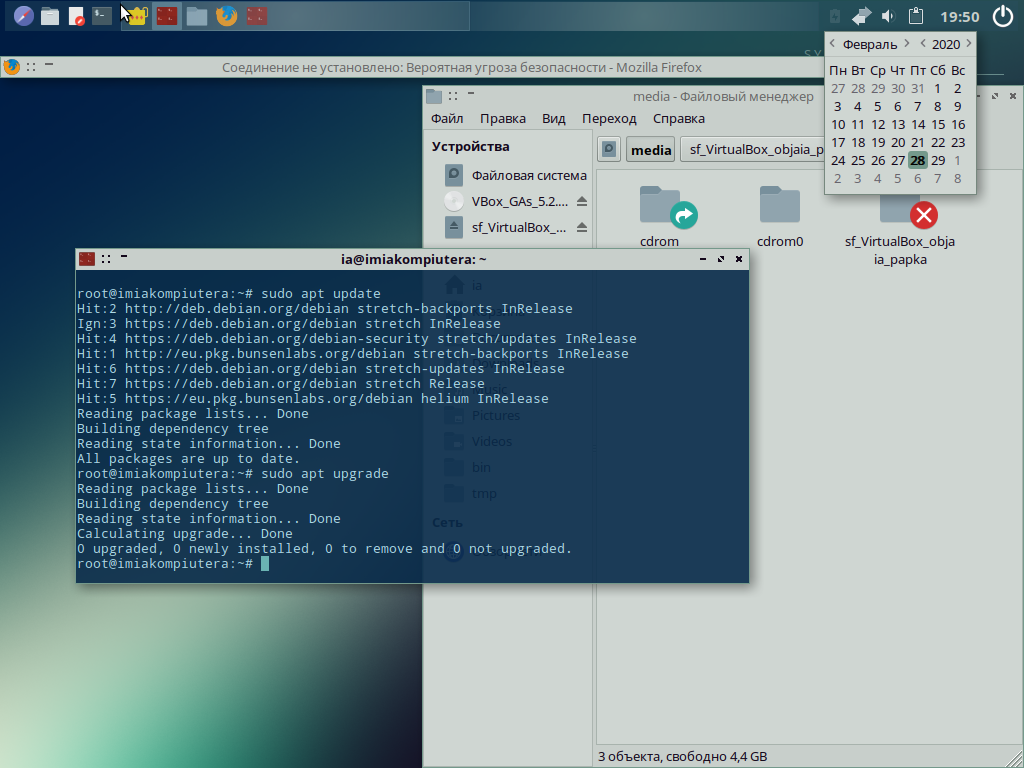Click the media path button
Screen dimensions: 1024x768
point(651,150)
